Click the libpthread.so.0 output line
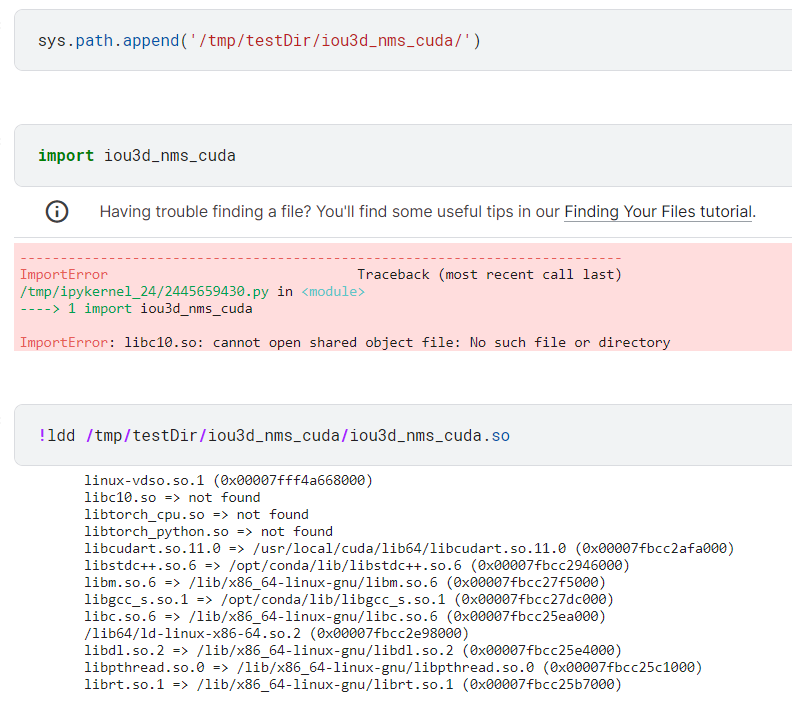The height and width of the screenshot is (705, 792). point(392,667)
